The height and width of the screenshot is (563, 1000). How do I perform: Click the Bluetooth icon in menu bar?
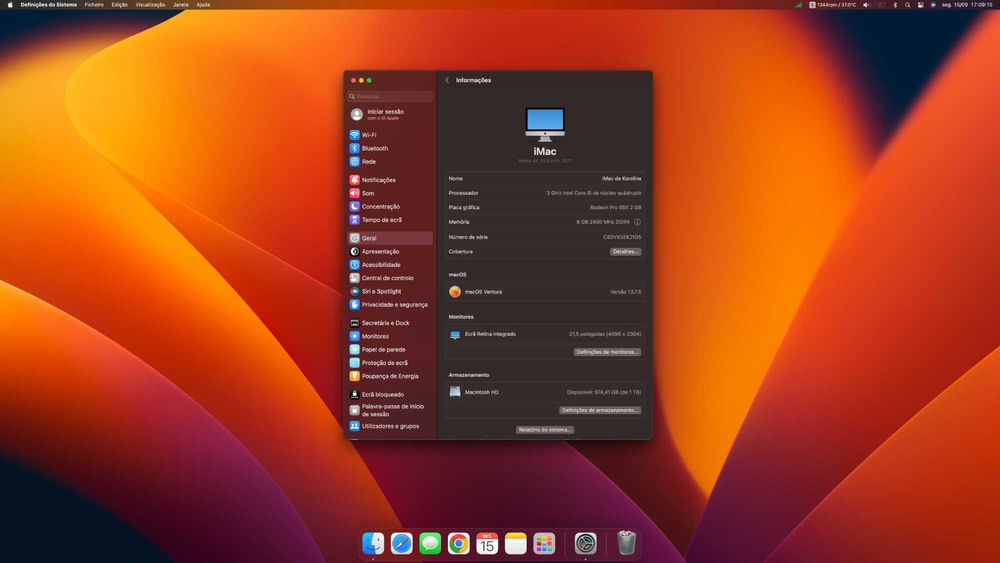pos(895,4)
